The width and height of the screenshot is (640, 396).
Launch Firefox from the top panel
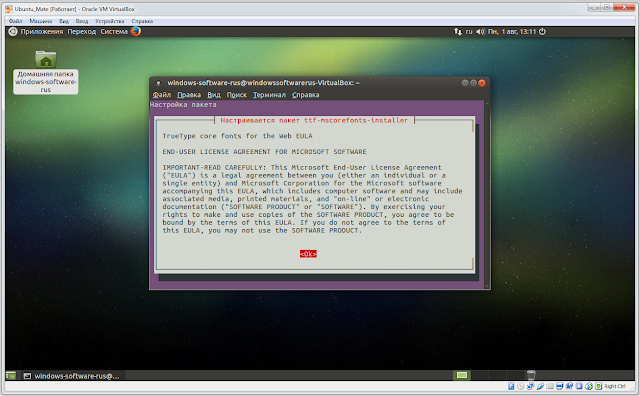[x=136, y=31]
